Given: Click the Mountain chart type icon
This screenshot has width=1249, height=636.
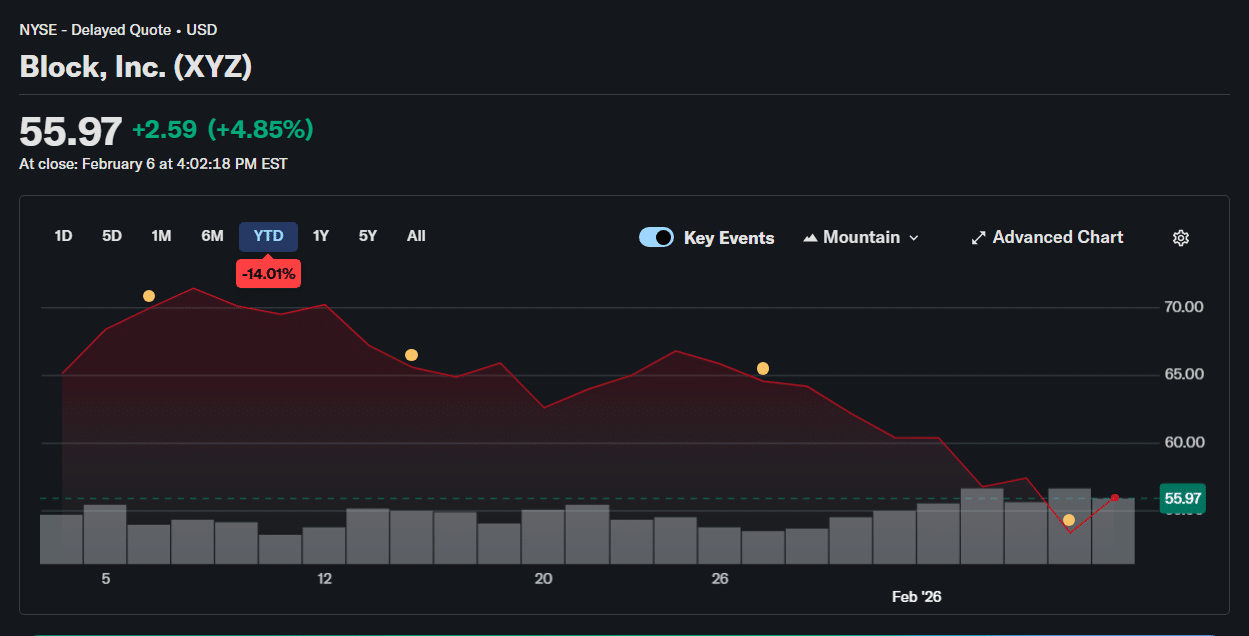Looking at the screenshot, I should [x=810, y=238].
